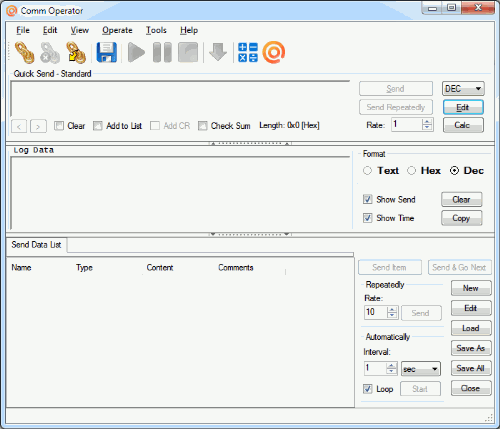Enable the Add to List checkbox
The width and height of the screenshot is (500, 429).
[98, 126]
